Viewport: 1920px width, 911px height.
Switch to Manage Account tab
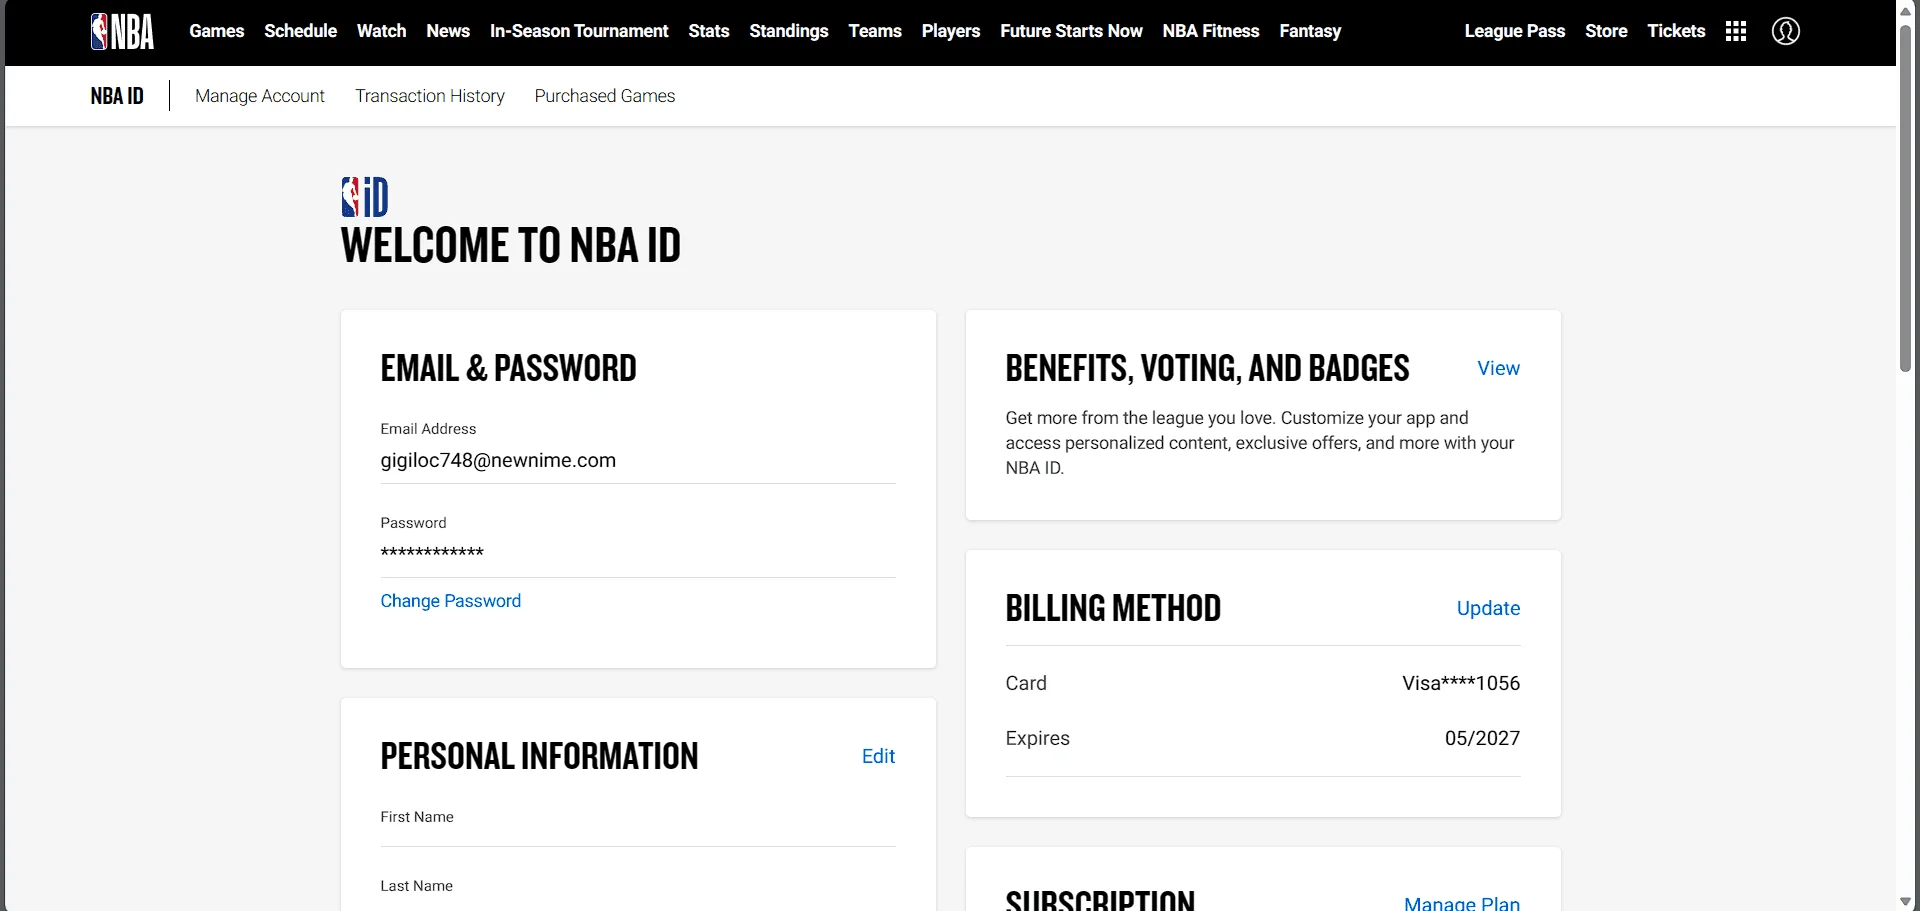click(260, 96)
